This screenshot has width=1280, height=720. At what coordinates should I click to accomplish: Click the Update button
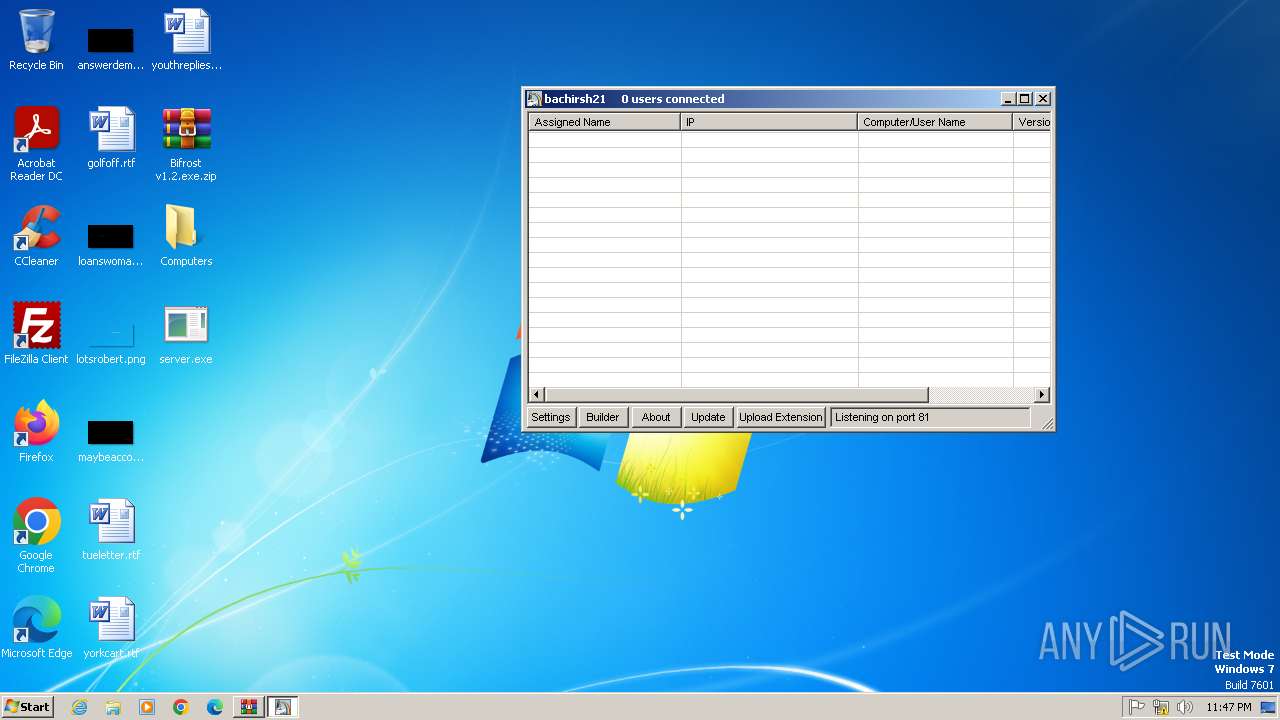tap(708, 417)
